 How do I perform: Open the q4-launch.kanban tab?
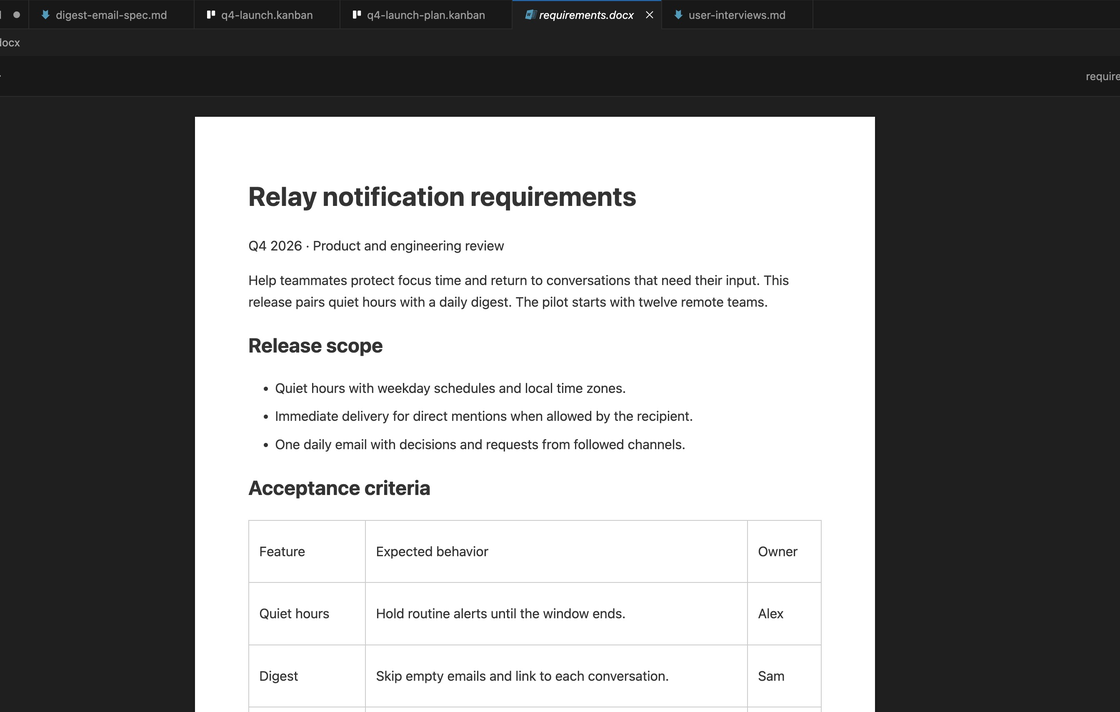[x=266, y=15]
